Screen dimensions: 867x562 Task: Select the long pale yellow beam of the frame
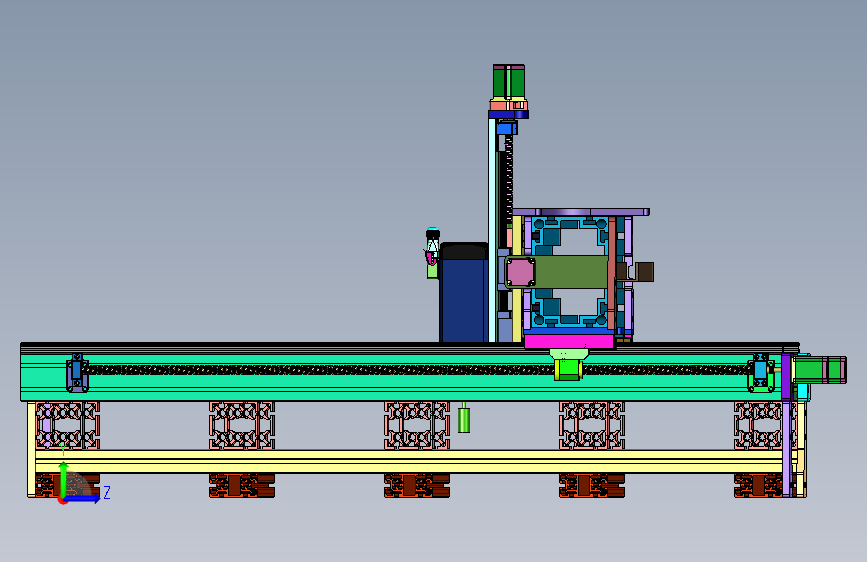point(409,461)
